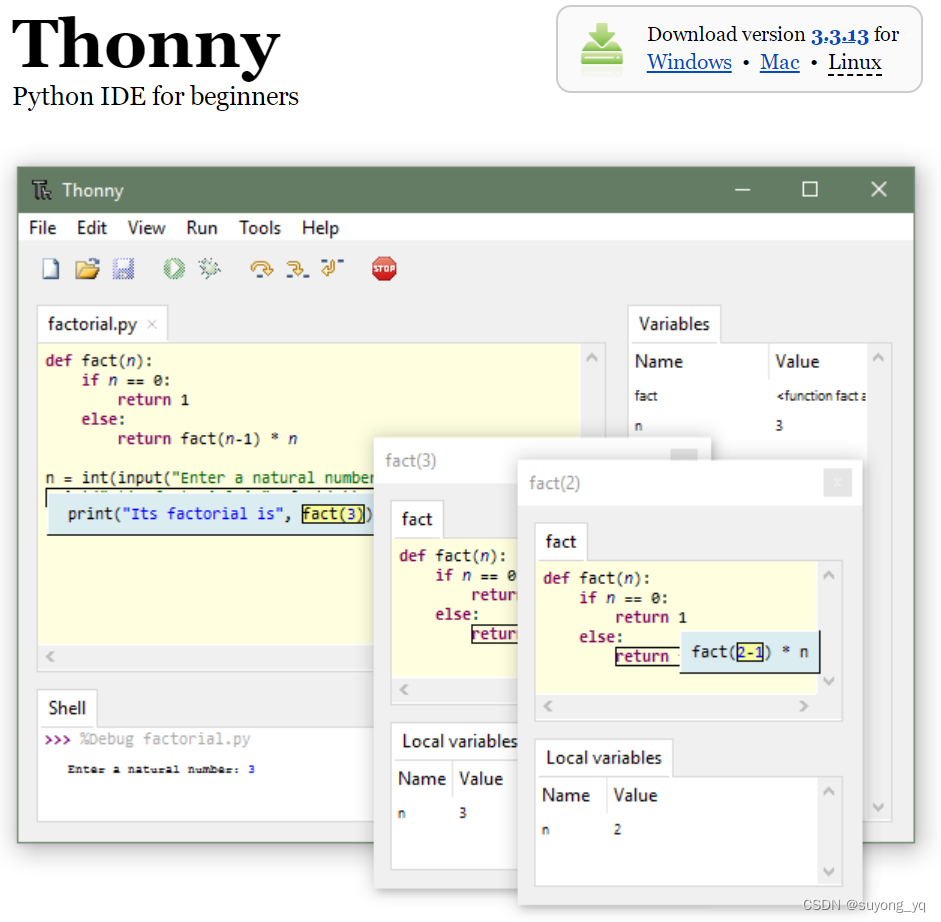Click the Open file folder icon
The height and width of the screenshot is (922, 941).
click(x=87, y=269)
